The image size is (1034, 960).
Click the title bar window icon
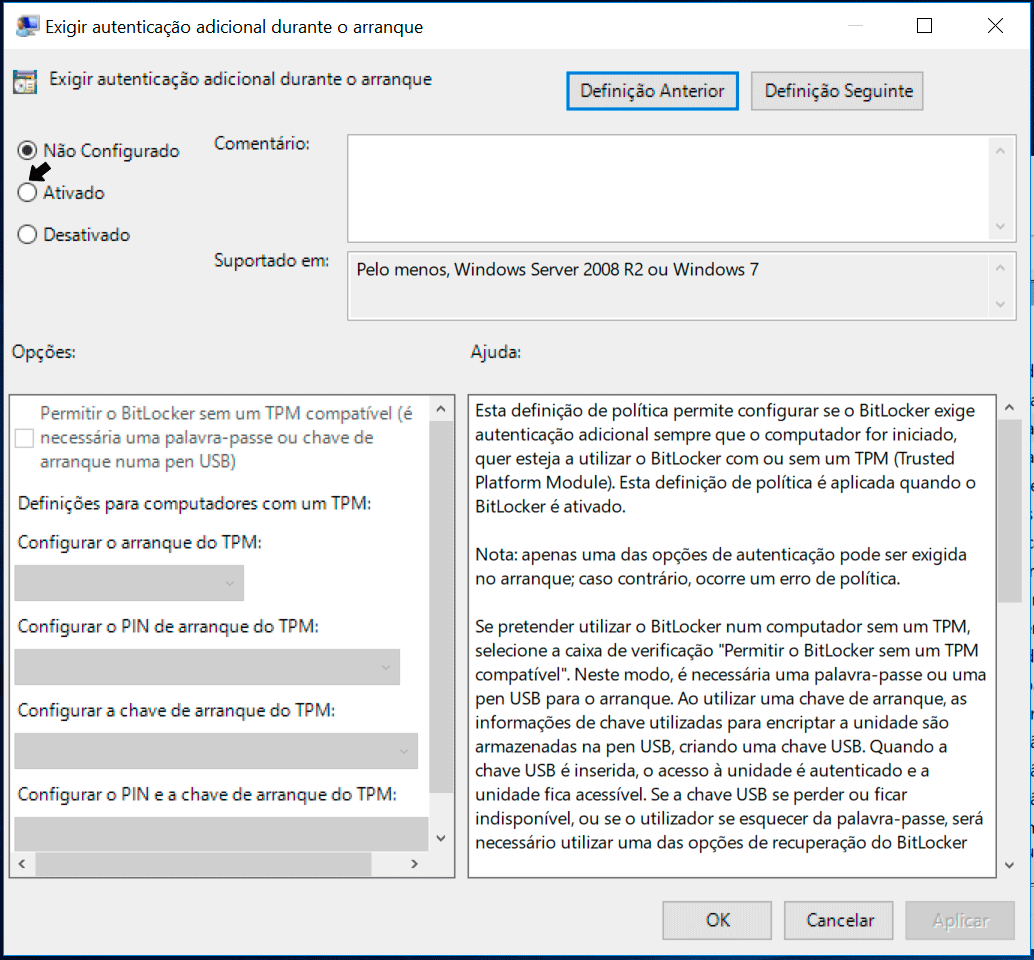coord(27,26)
